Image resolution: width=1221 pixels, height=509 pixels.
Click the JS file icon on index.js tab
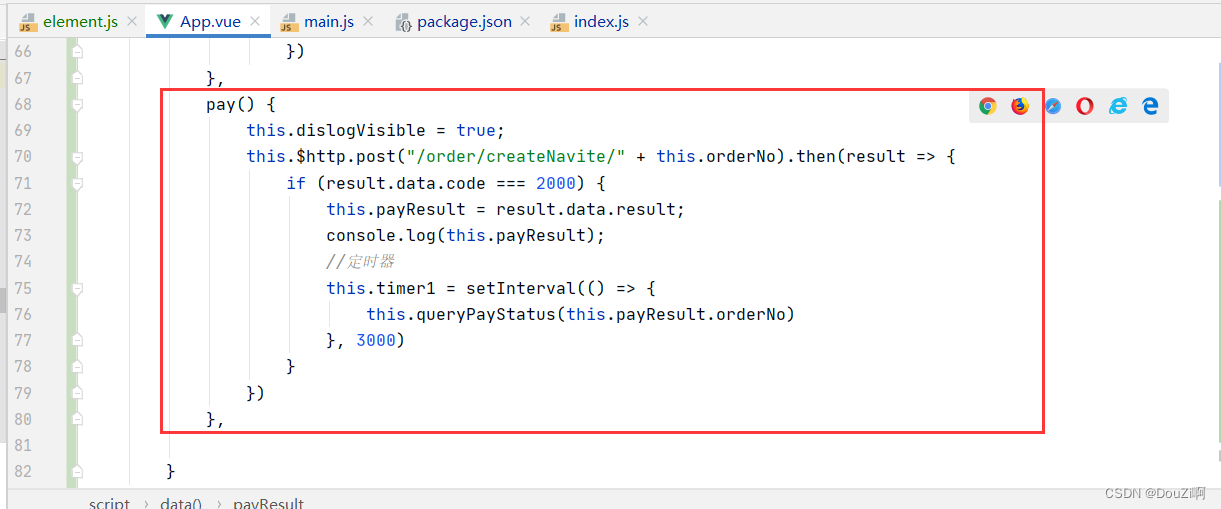click(558, 22)
